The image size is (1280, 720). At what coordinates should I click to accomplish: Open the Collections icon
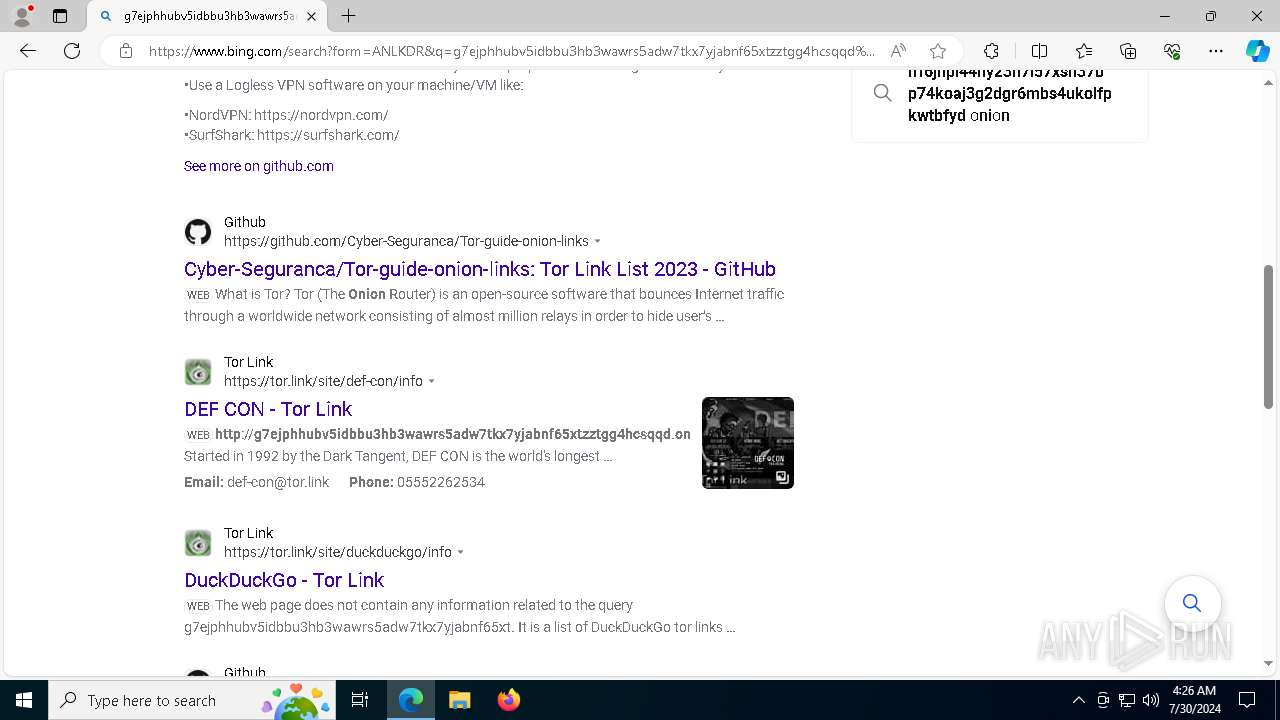pyautogui.click(x=1128, y=51)
